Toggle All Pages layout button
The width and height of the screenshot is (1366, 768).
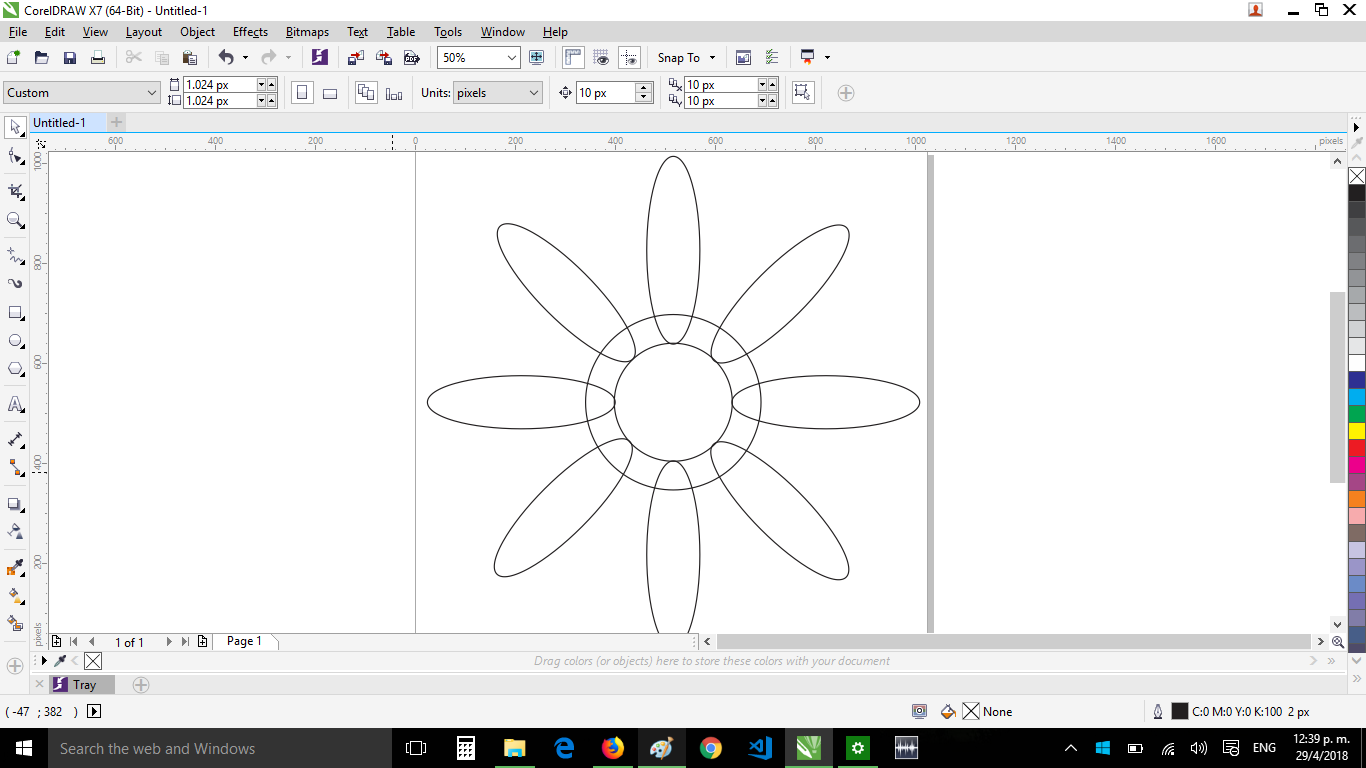click(366, 93)
